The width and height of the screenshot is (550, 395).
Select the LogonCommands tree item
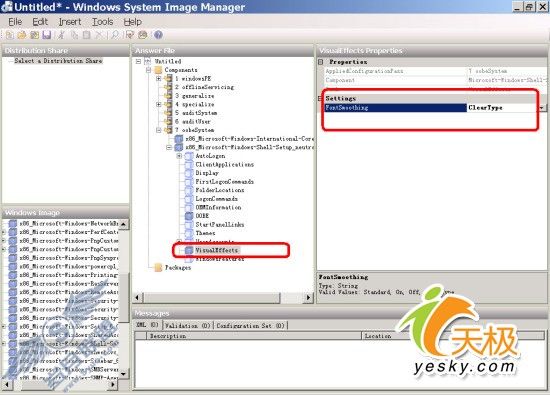pyautogui.click(x=216, y=199)
